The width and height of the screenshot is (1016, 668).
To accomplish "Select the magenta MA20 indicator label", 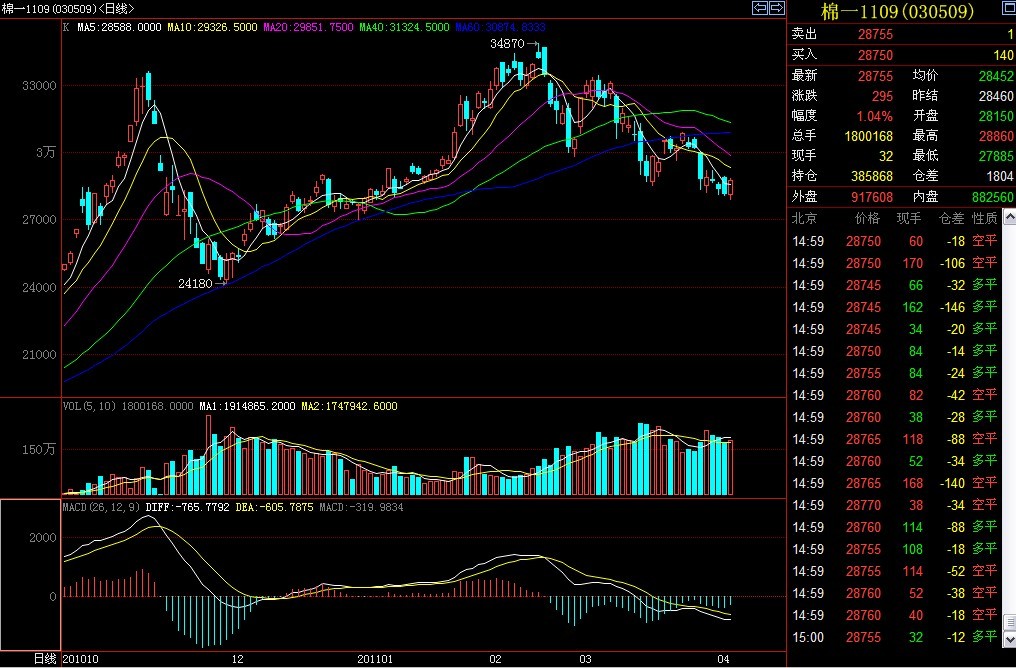I will 288,27.
